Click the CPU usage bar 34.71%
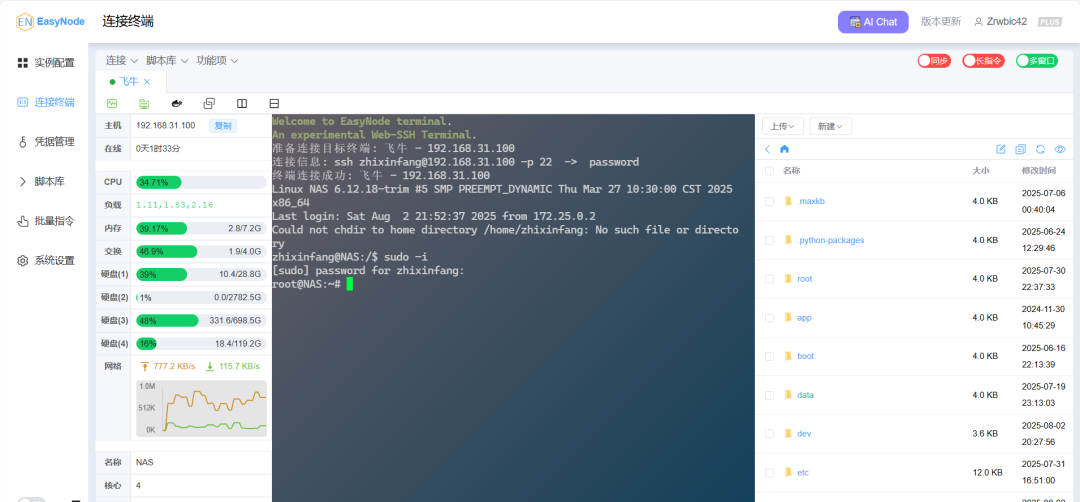This screenshot has height=502, width=1080. [201, 182]
